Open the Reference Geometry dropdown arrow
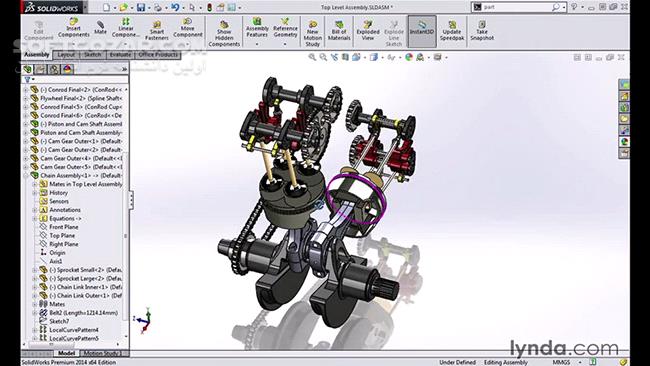Image resolution: width=650 pixels, height=366 pixels. click(x=285, y=43)
